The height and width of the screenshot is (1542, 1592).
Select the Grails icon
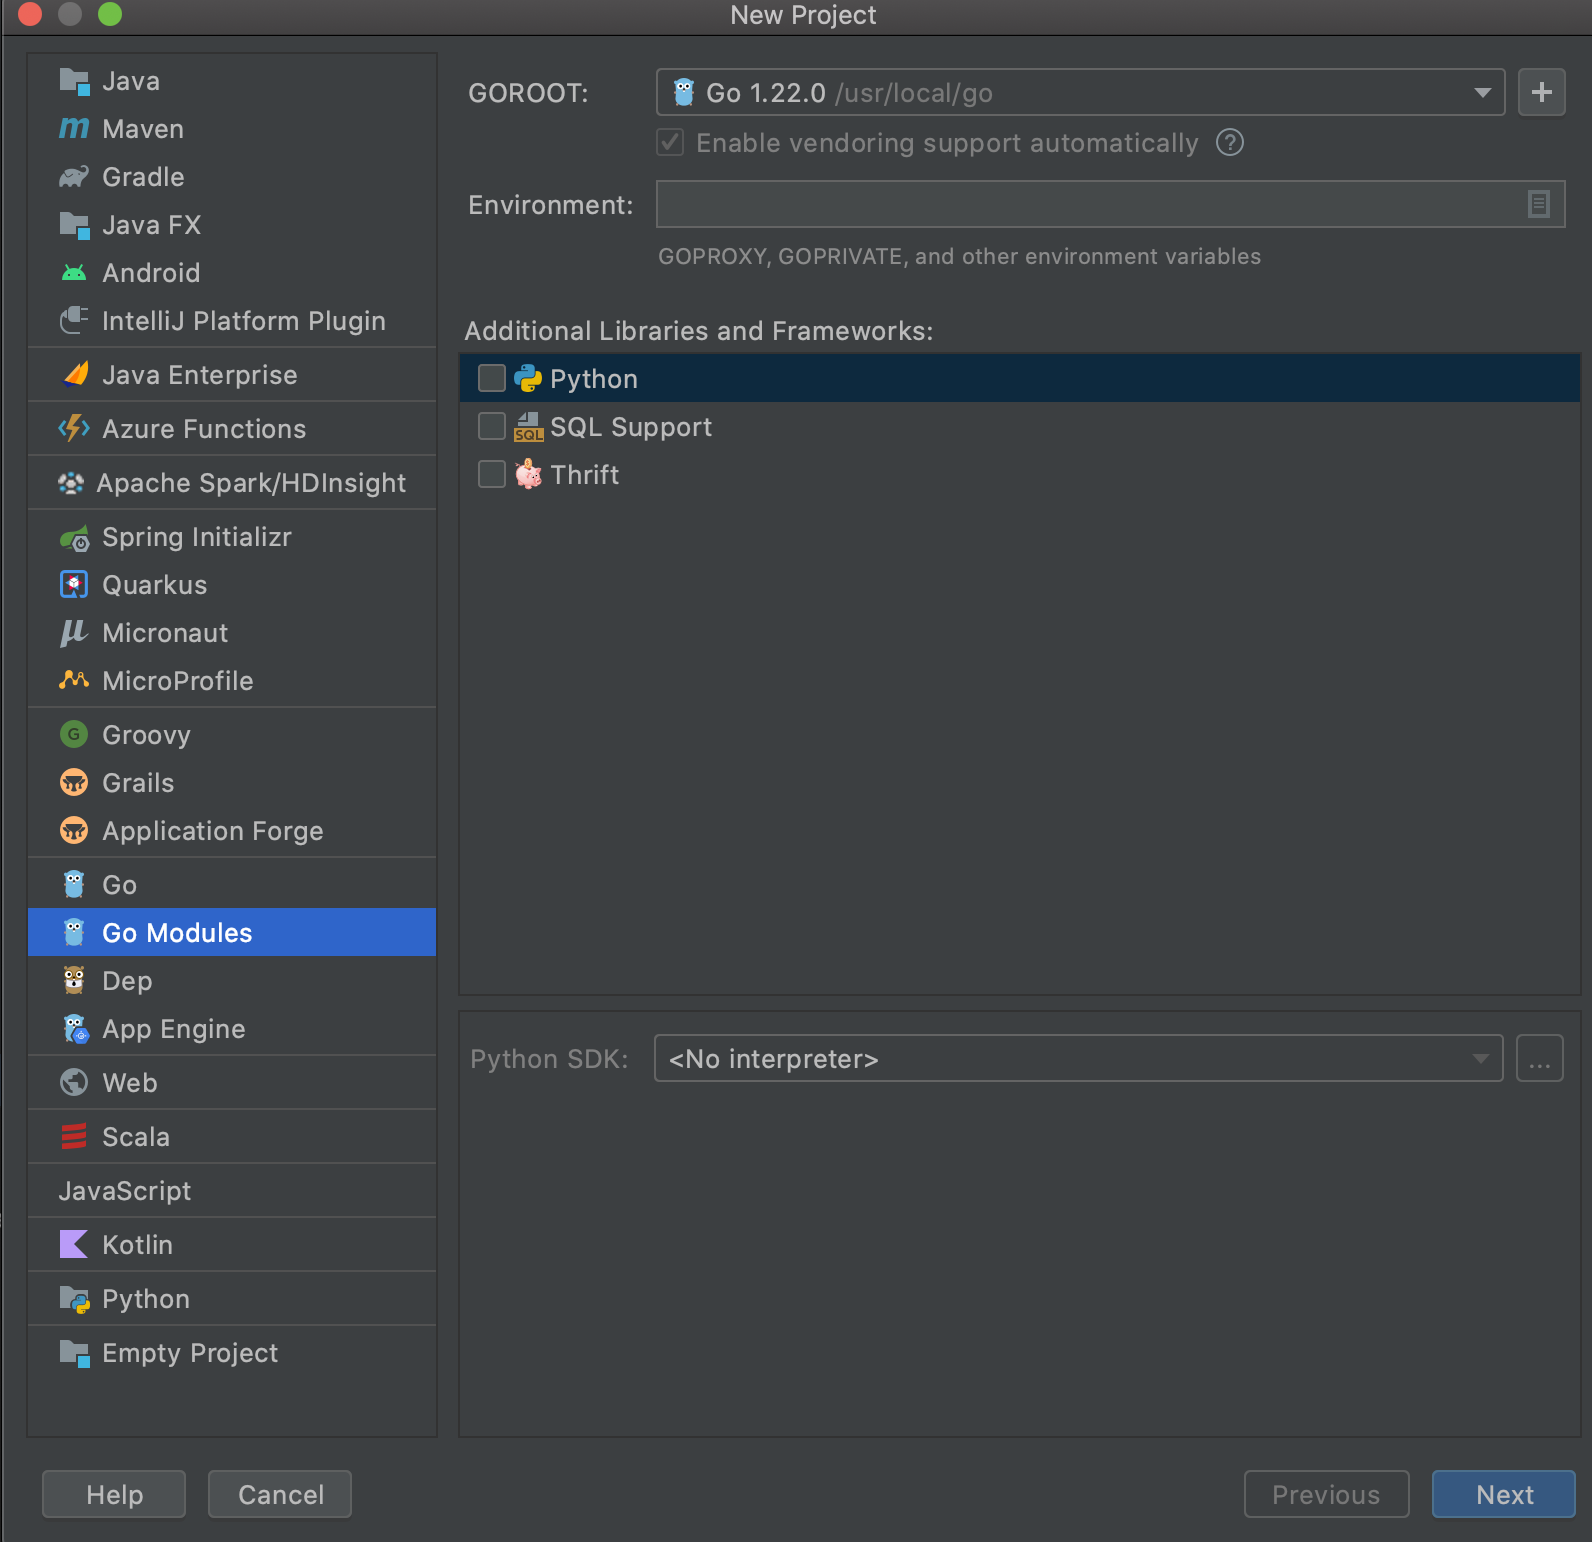tap(74, 783)
